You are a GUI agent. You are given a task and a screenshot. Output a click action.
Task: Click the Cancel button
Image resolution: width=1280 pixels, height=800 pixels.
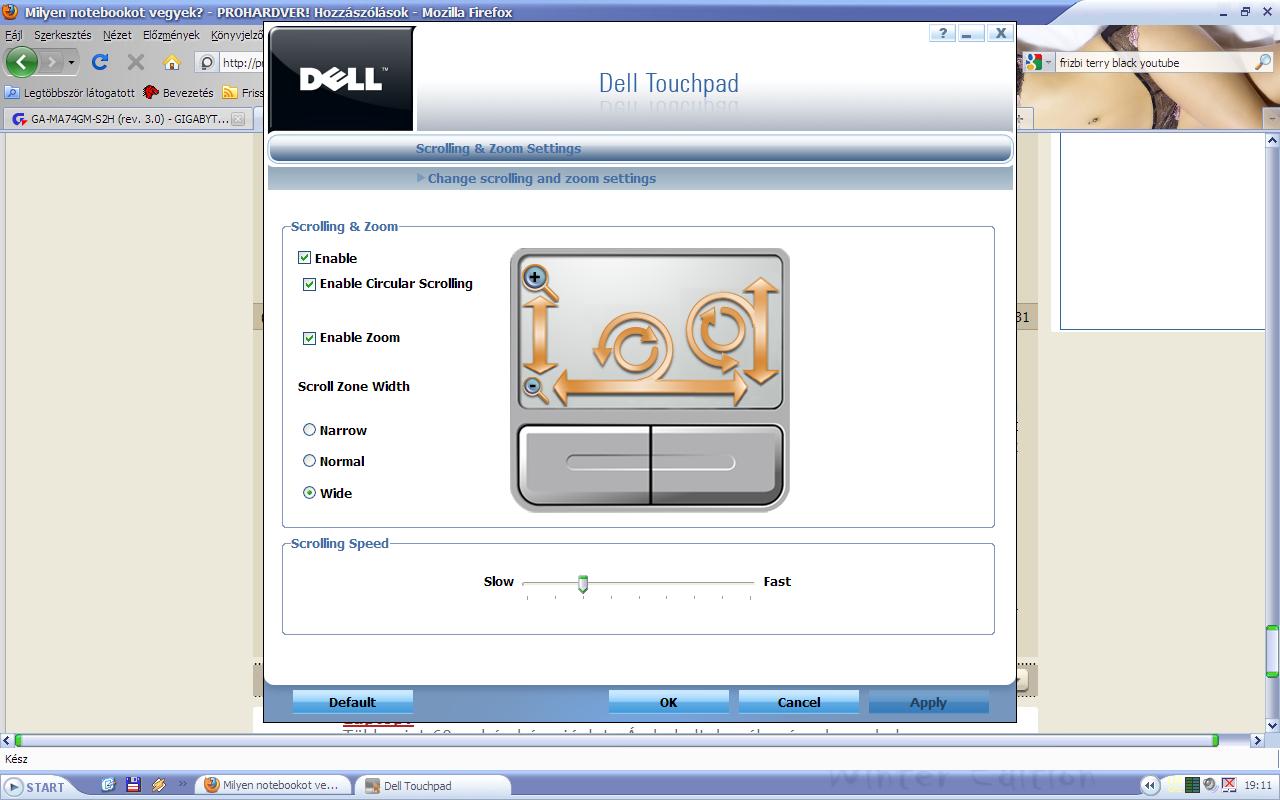point(798,702)
